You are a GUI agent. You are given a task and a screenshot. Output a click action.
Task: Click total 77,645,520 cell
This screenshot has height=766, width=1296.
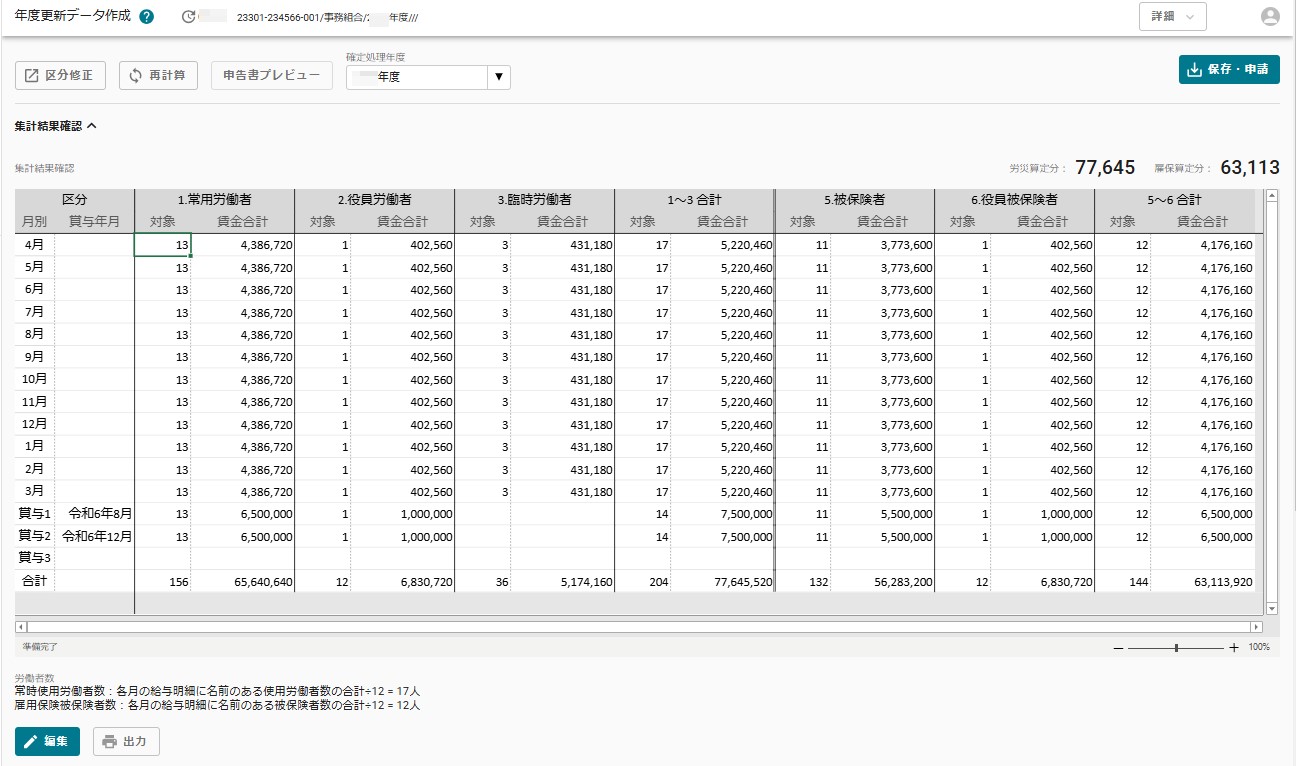pos(723,581)
